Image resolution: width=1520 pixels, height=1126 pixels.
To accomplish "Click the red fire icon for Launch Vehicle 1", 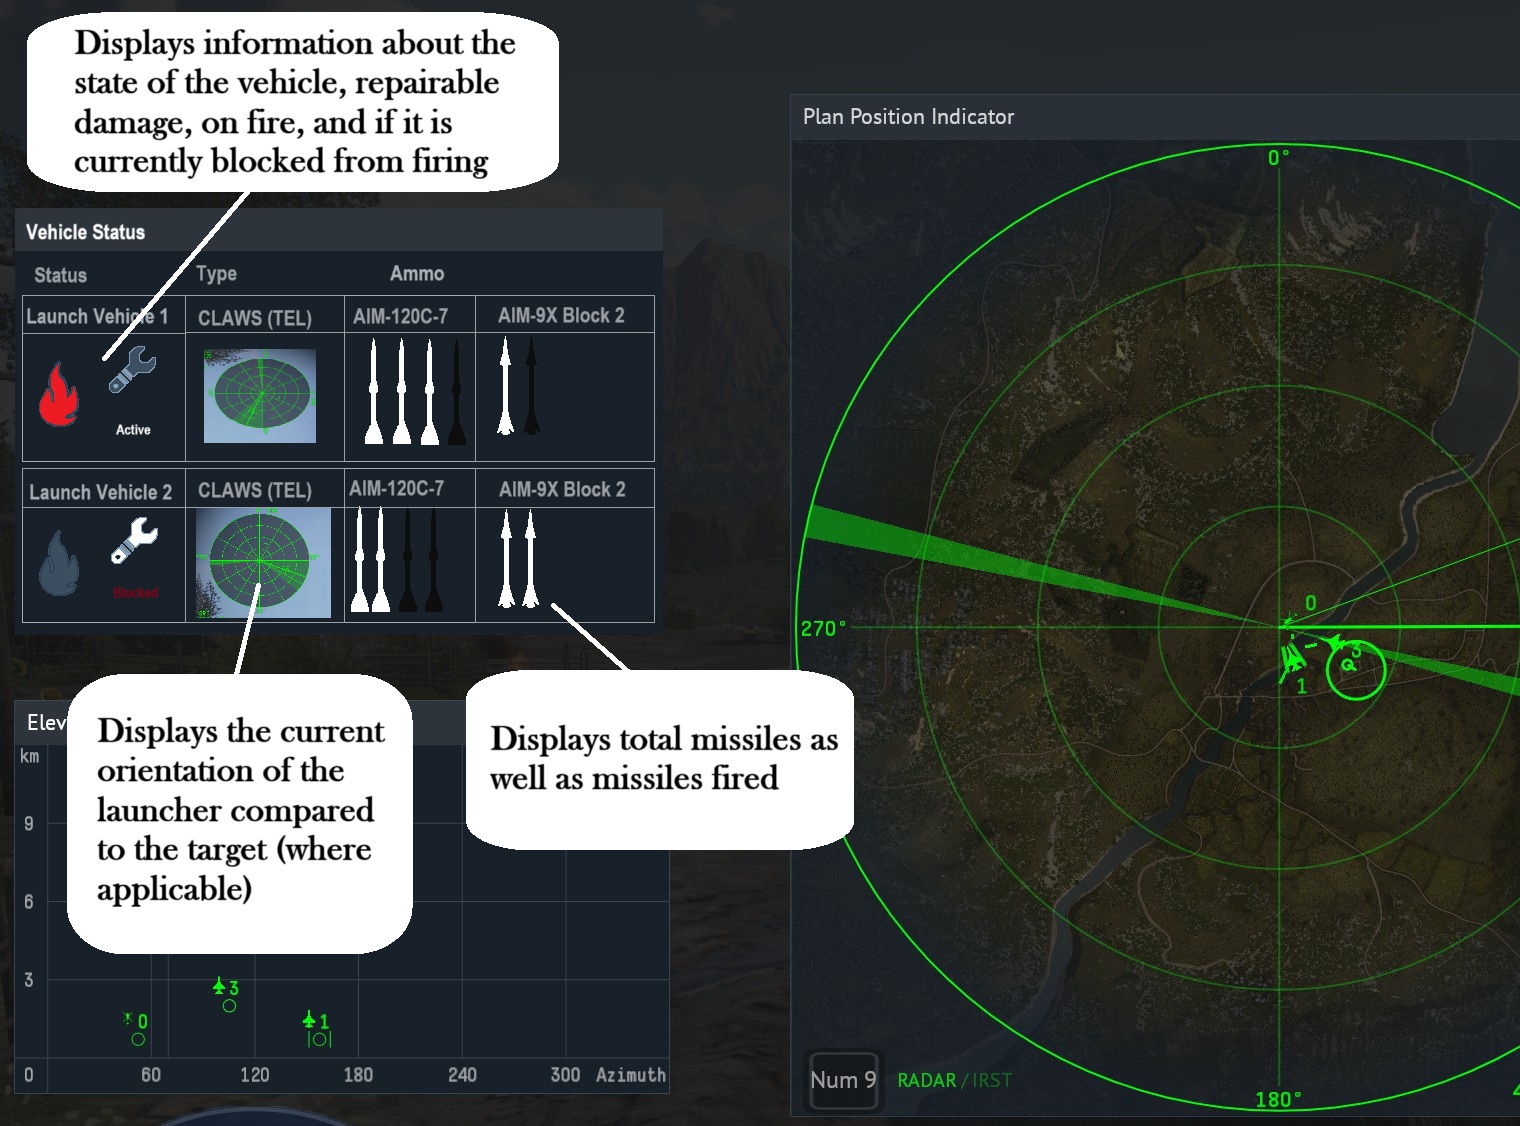I will [58, 395].
